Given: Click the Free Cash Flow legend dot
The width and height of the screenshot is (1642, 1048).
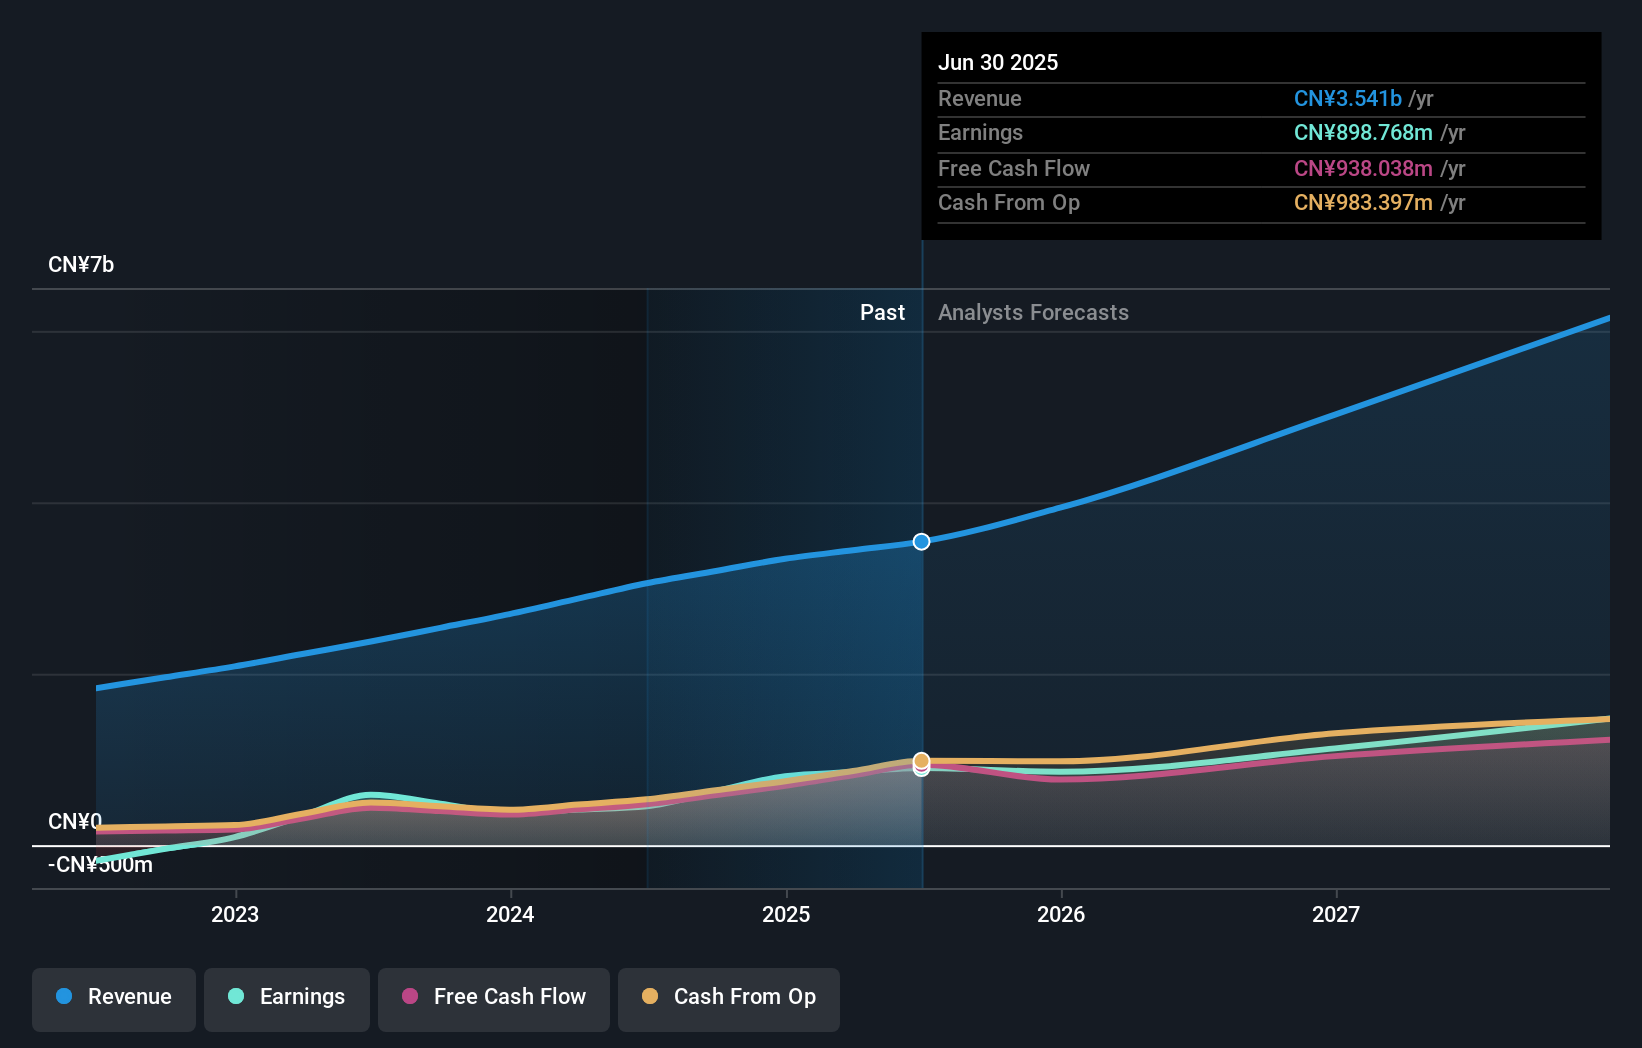Looking at the screenshot, I should tap(410, 997).
